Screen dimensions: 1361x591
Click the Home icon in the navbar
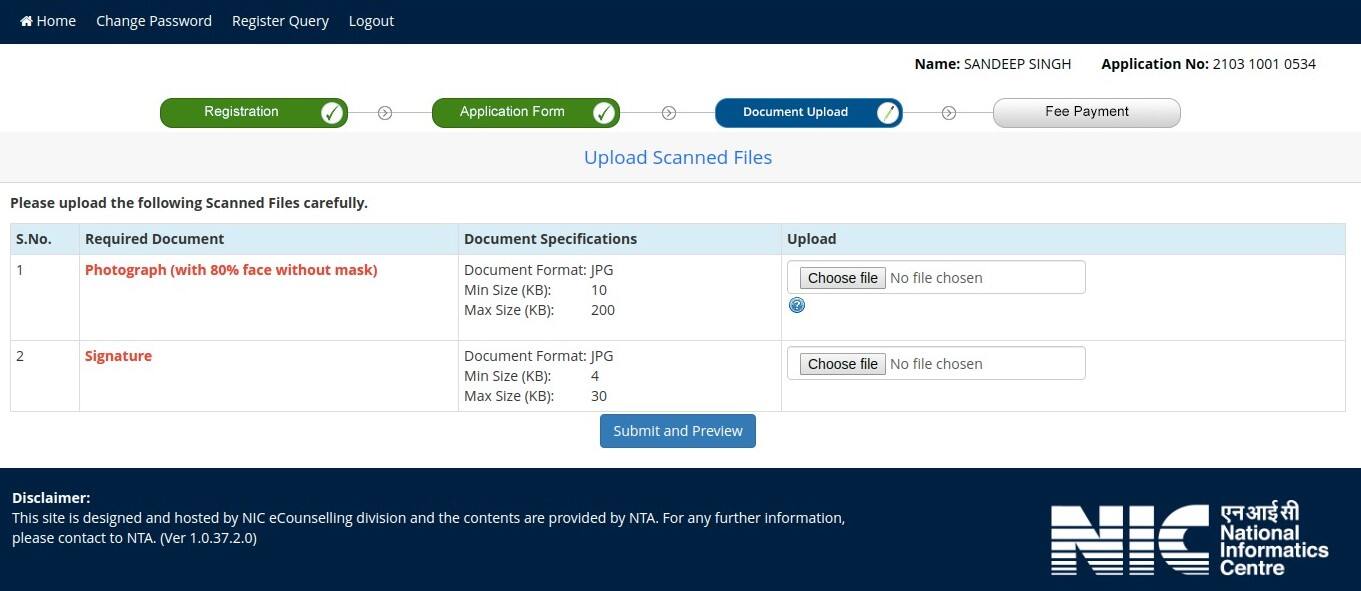27,21
